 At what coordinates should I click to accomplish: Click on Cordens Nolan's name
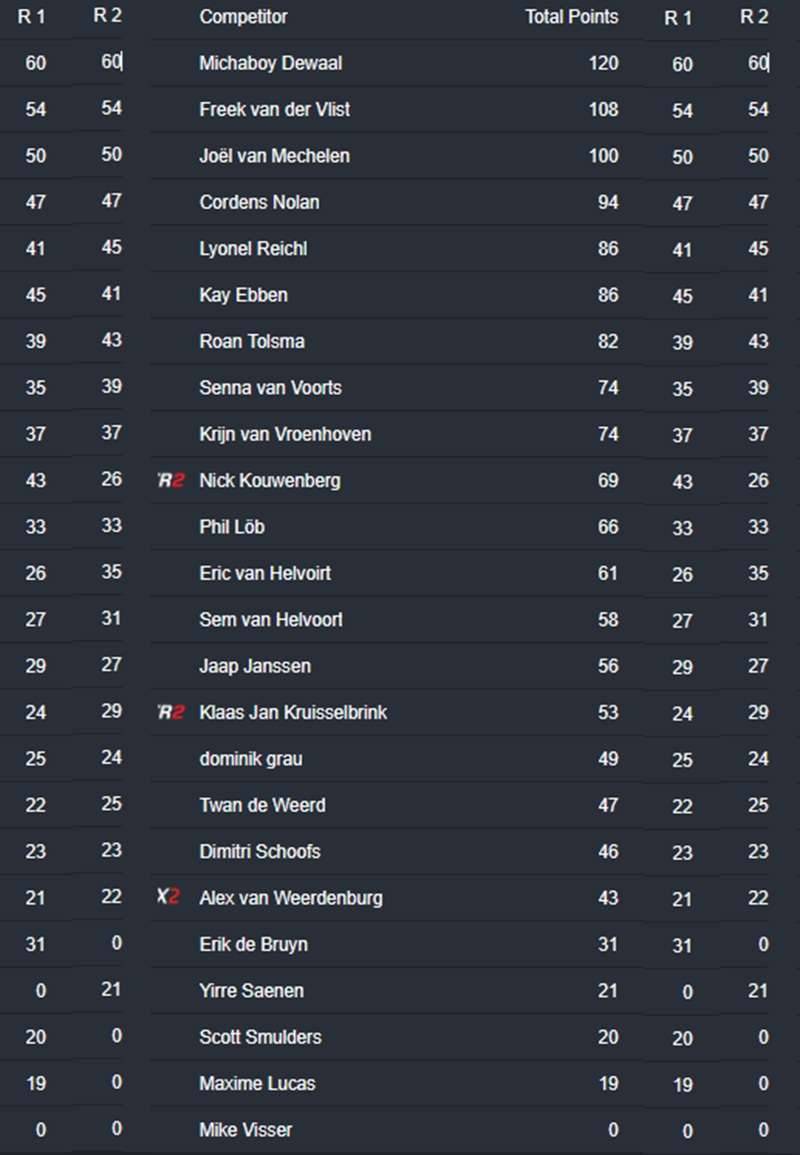click(259, 202)
